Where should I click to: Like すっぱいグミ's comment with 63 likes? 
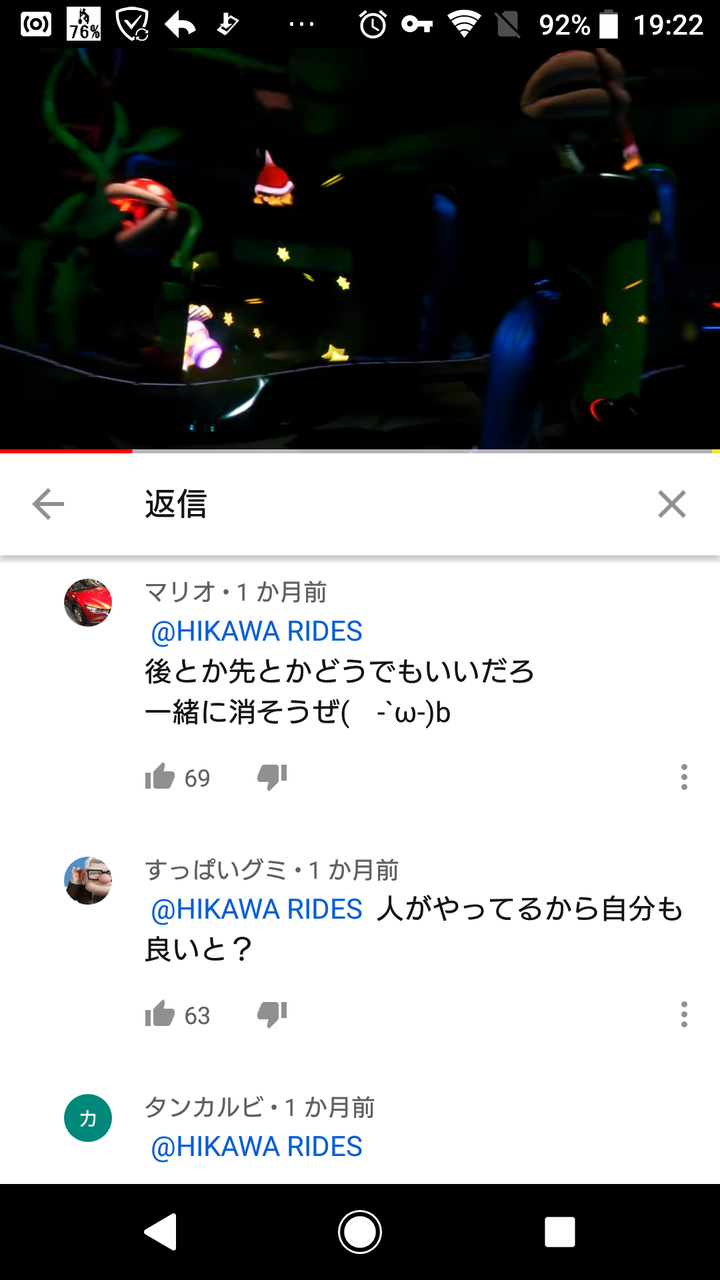[160, 1015]
